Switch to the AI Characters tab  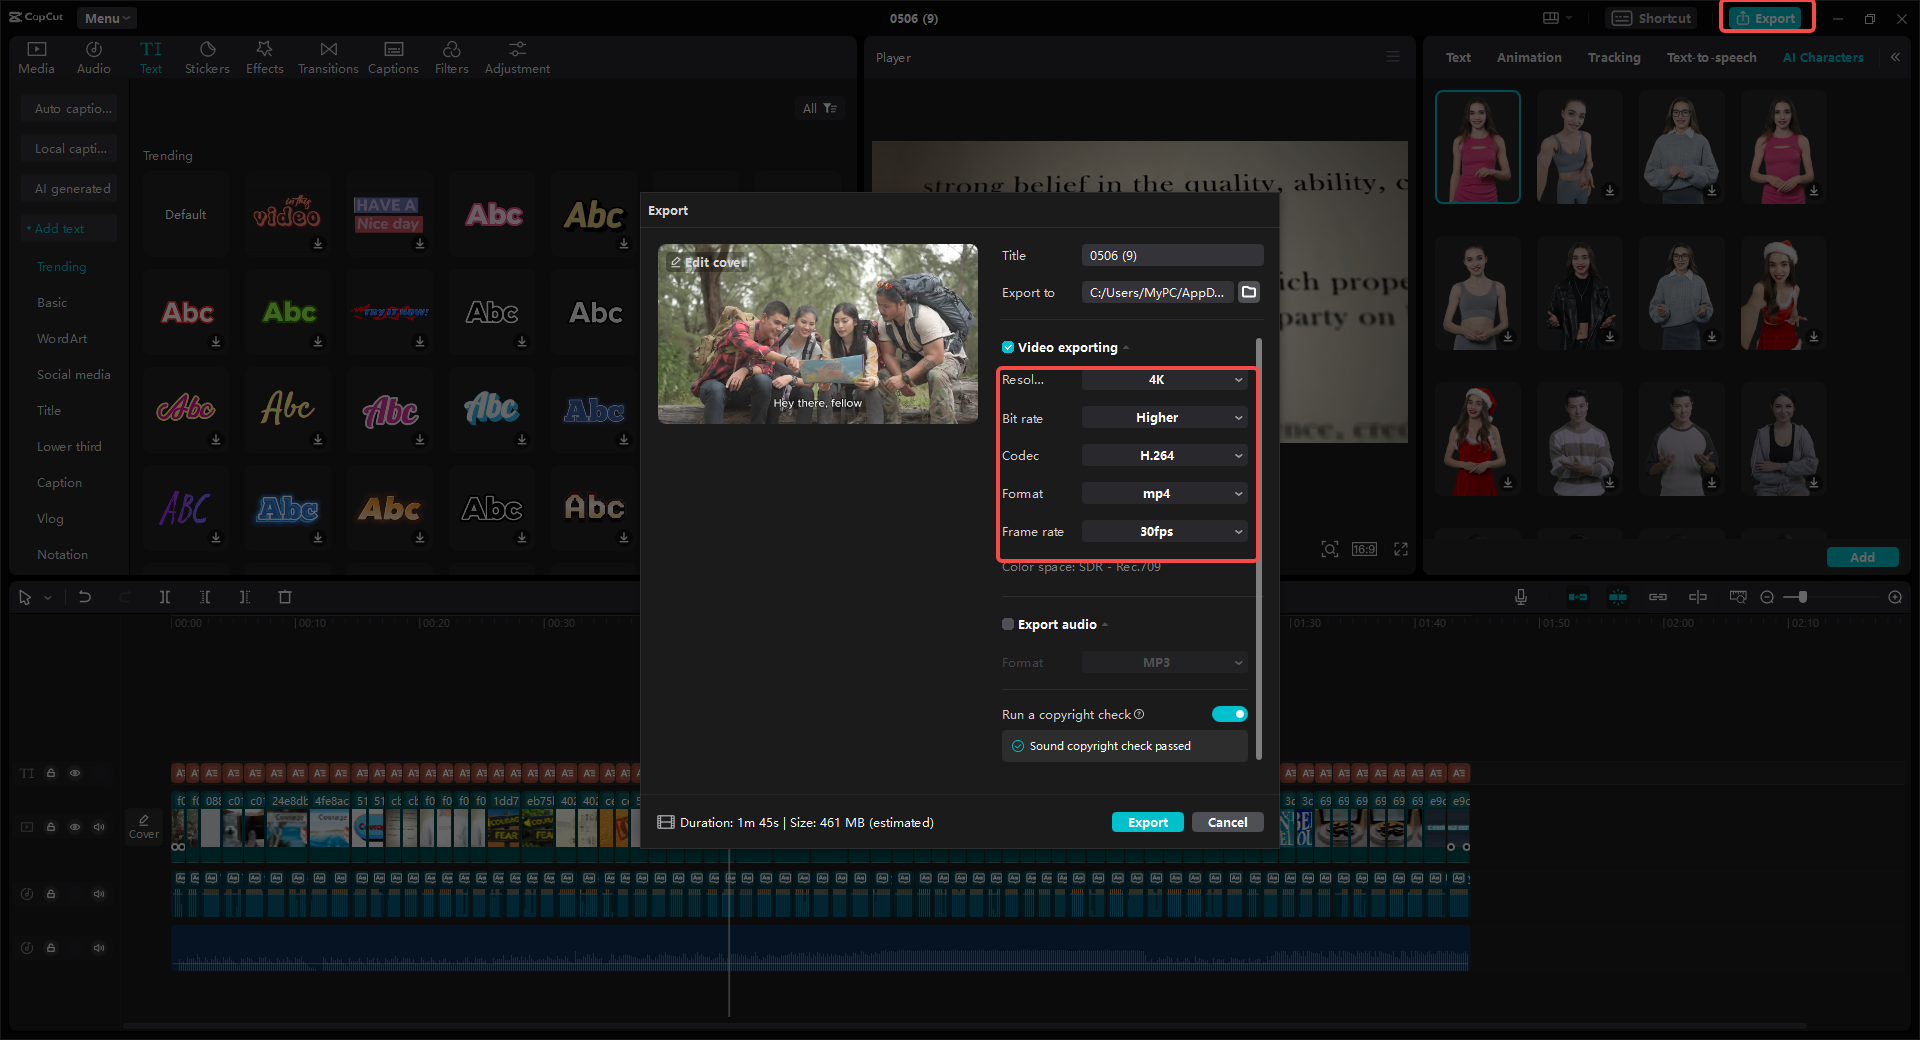coord(1822,57)
